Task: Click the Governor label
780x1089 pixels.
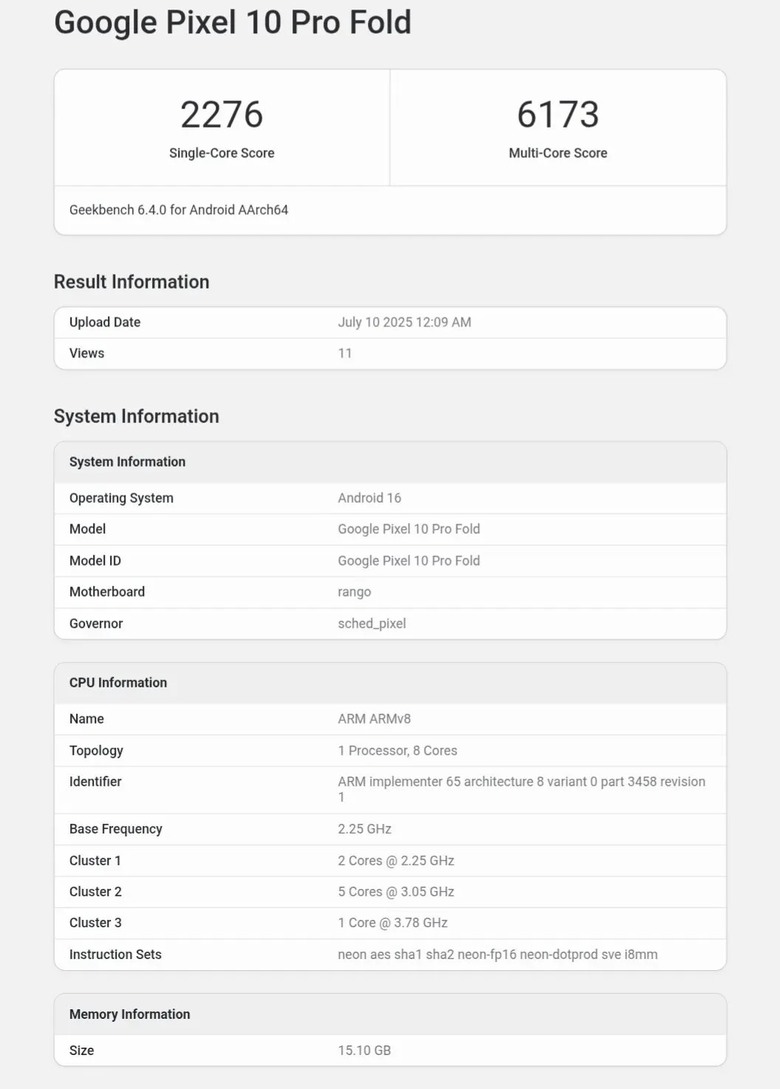Action: [x=96, y=624]
